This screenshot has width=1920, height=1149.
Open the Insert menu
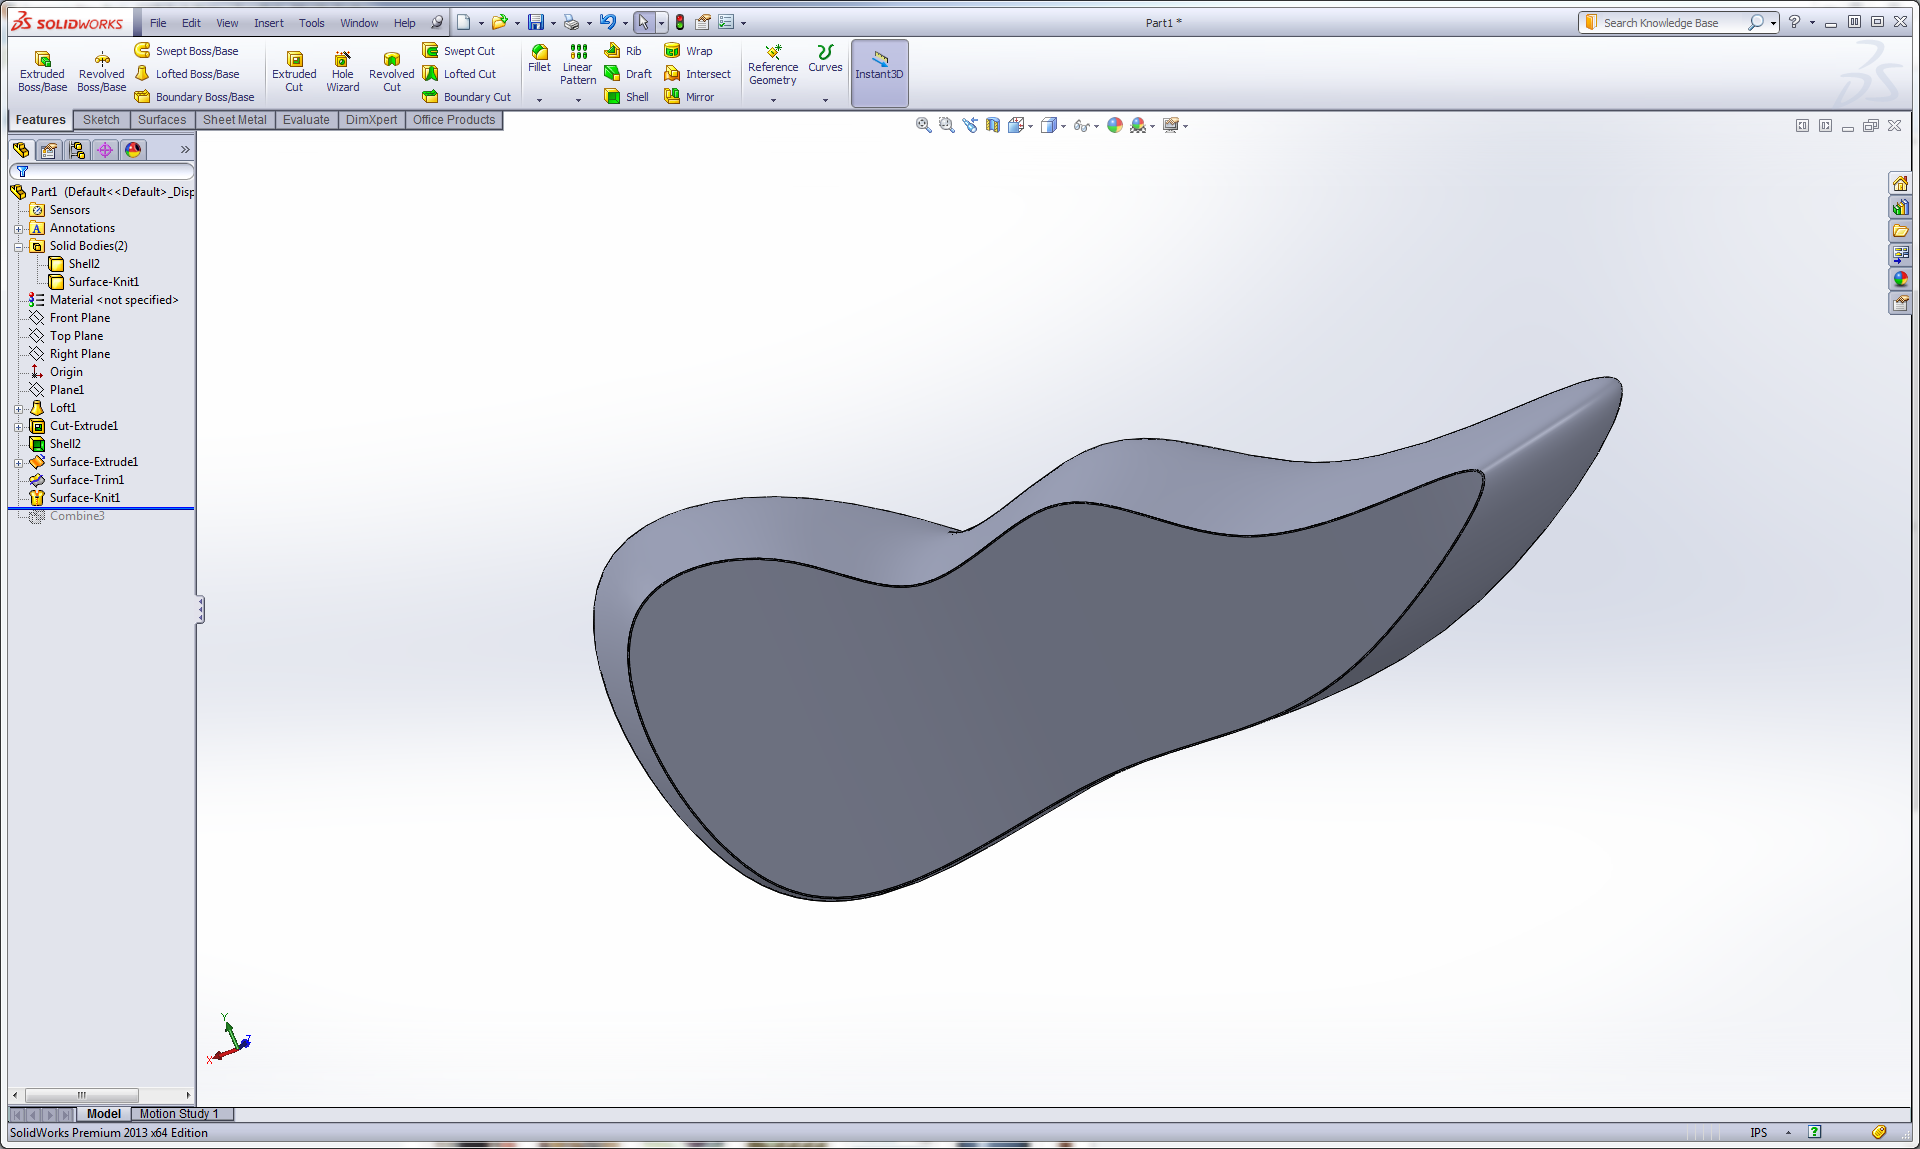(268, 23)
